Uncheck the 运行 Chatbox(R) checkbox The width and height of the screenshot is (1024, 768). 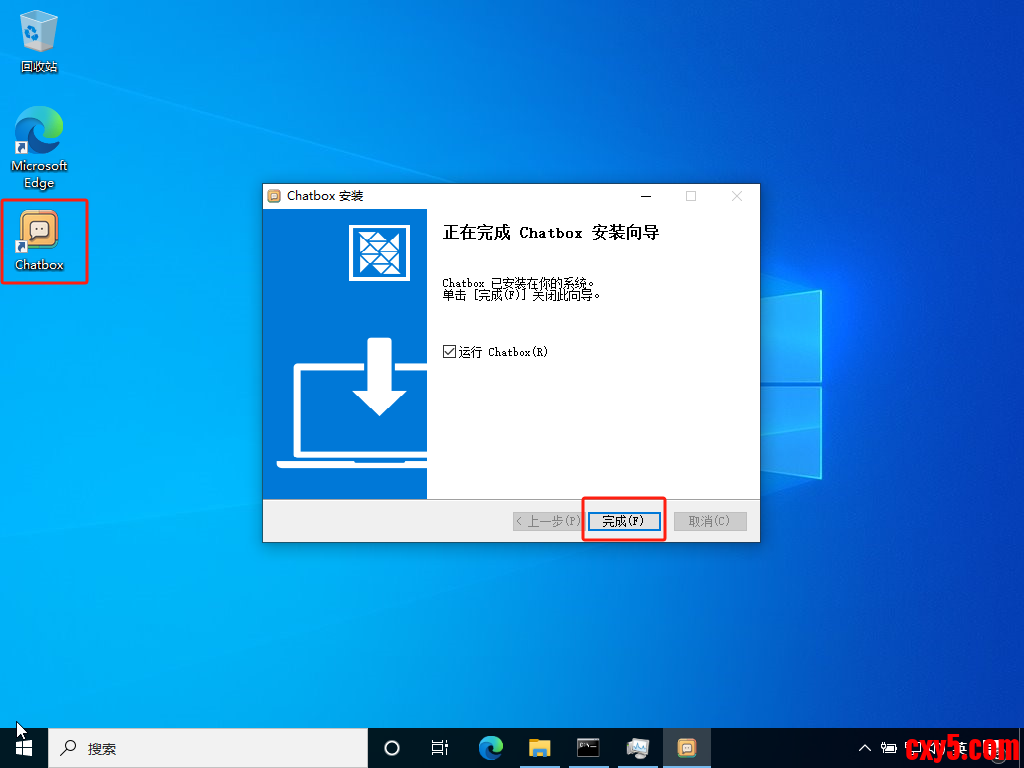click(449, 352)
